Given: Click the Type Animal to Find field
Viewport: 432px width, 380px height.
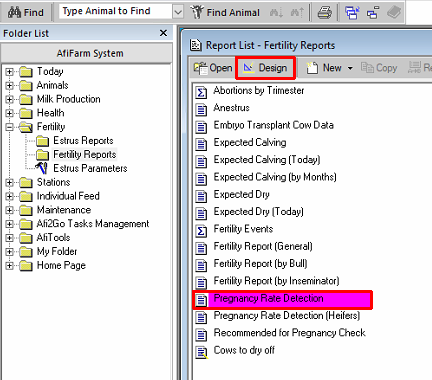Looking at the screenshot, I should pyautogui.click(x=116, y=11).
